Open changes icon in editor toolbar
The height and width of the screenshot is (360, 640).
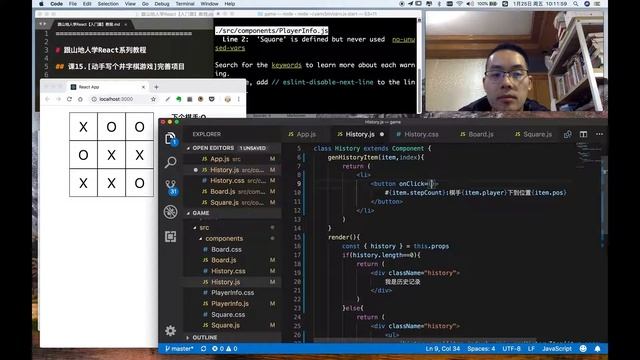tap(567, 134)
